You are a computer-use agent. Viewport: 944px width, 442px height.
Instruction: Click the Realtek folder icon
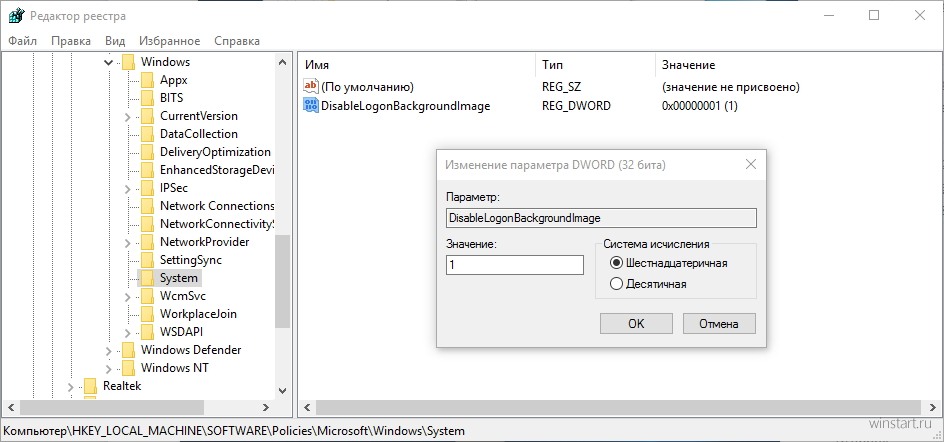(90, 386)
